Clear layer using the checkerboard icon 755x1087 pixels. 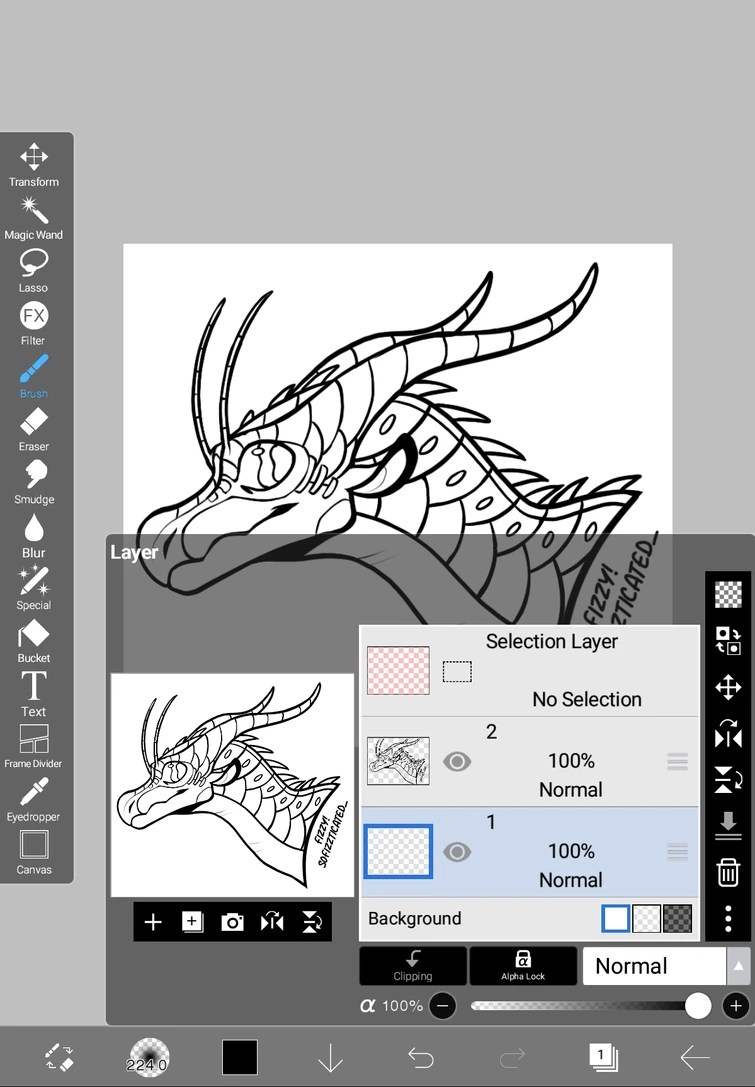(728, 594)
